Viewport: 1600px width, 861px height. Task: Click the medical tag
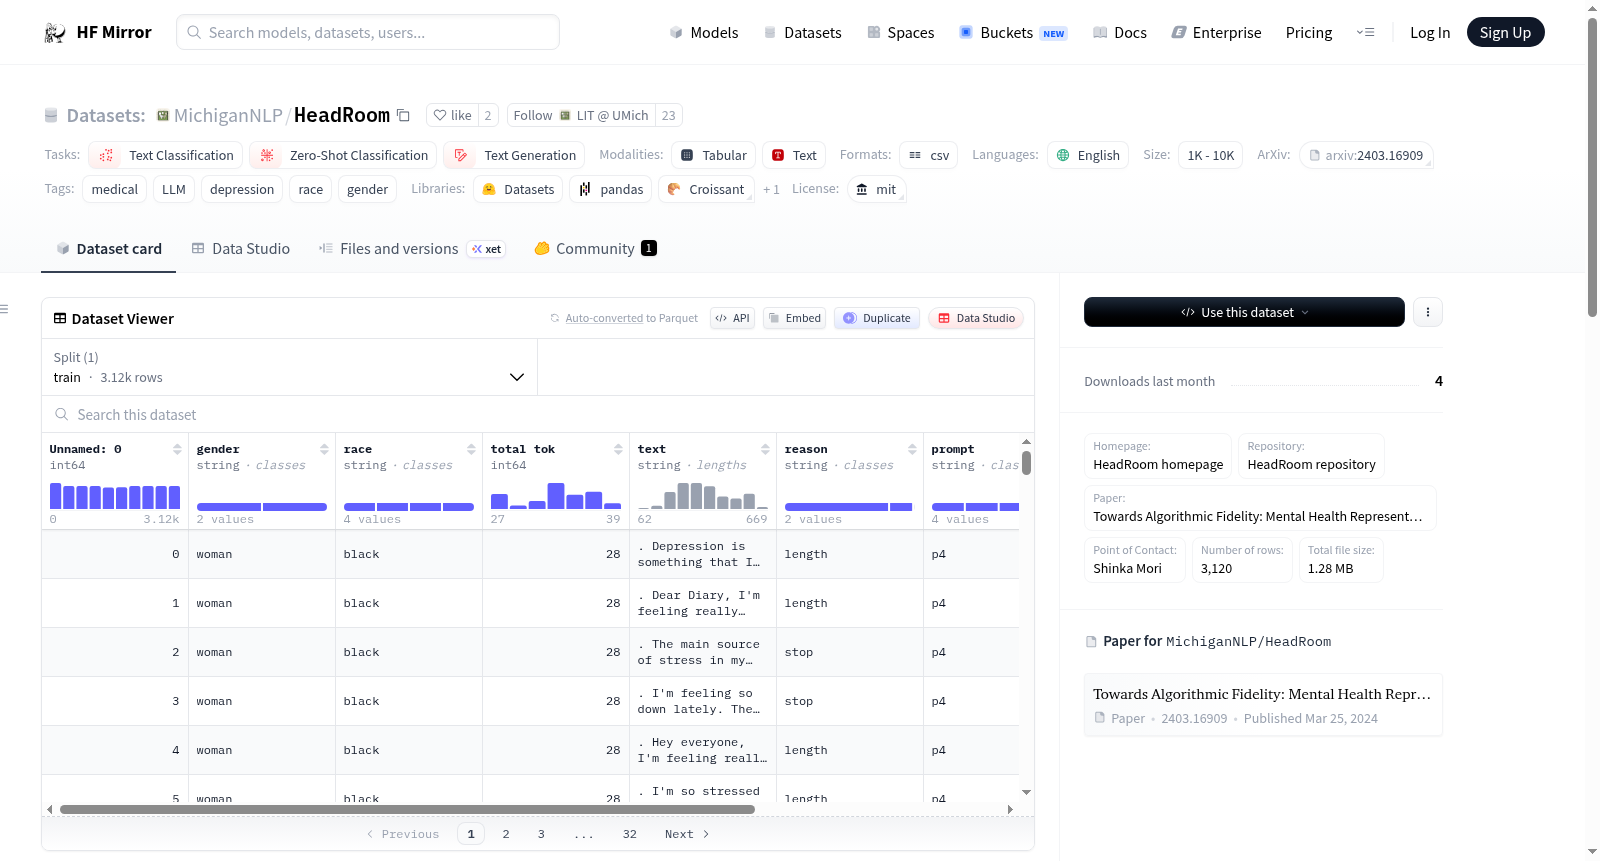point(115,189)
